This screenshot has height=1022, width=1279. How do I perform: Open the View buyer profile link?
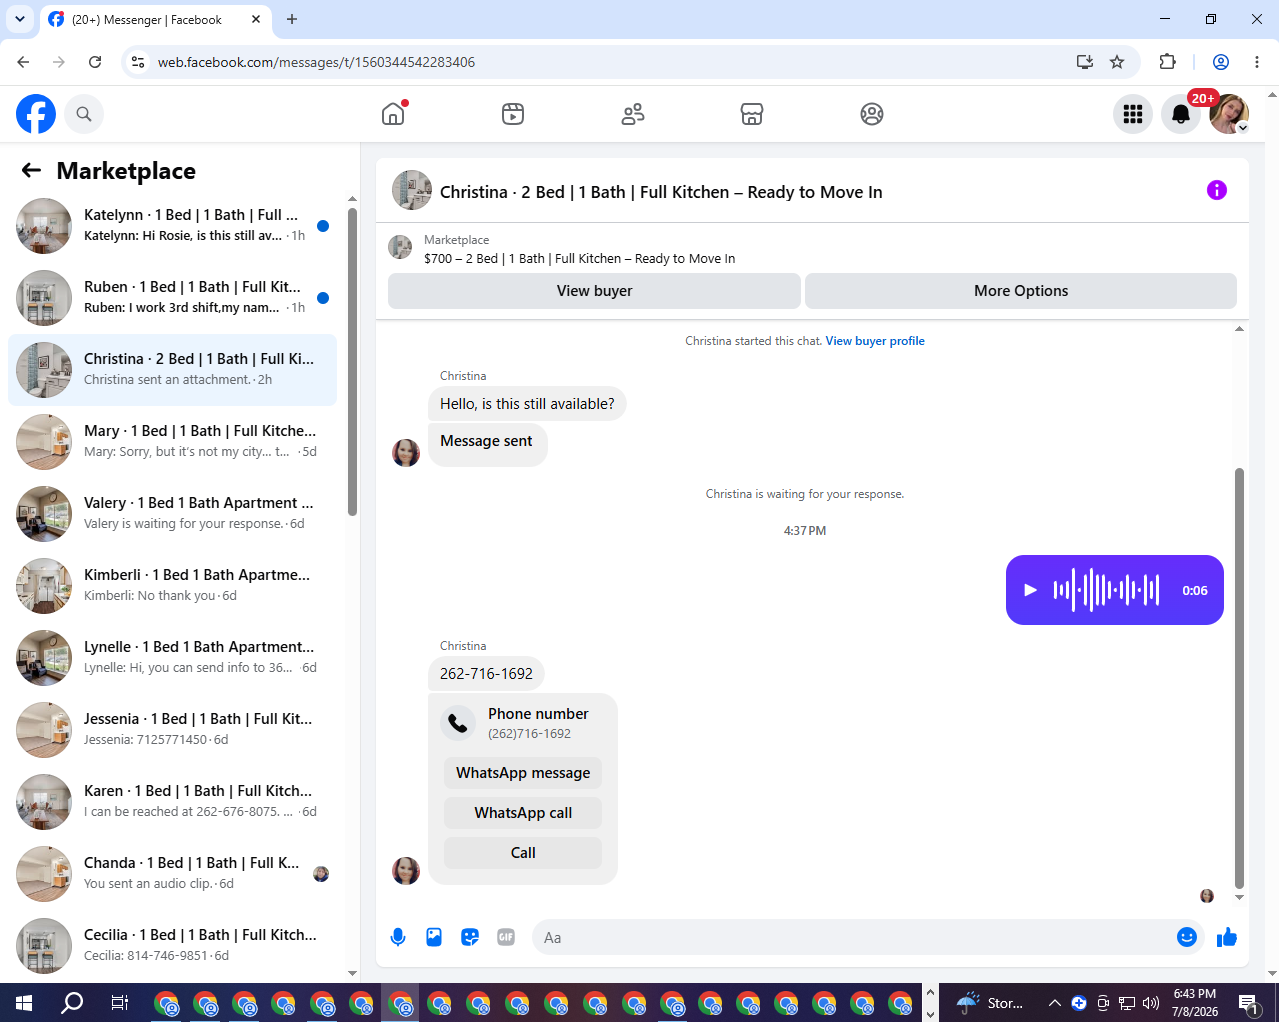click(875, 341)
